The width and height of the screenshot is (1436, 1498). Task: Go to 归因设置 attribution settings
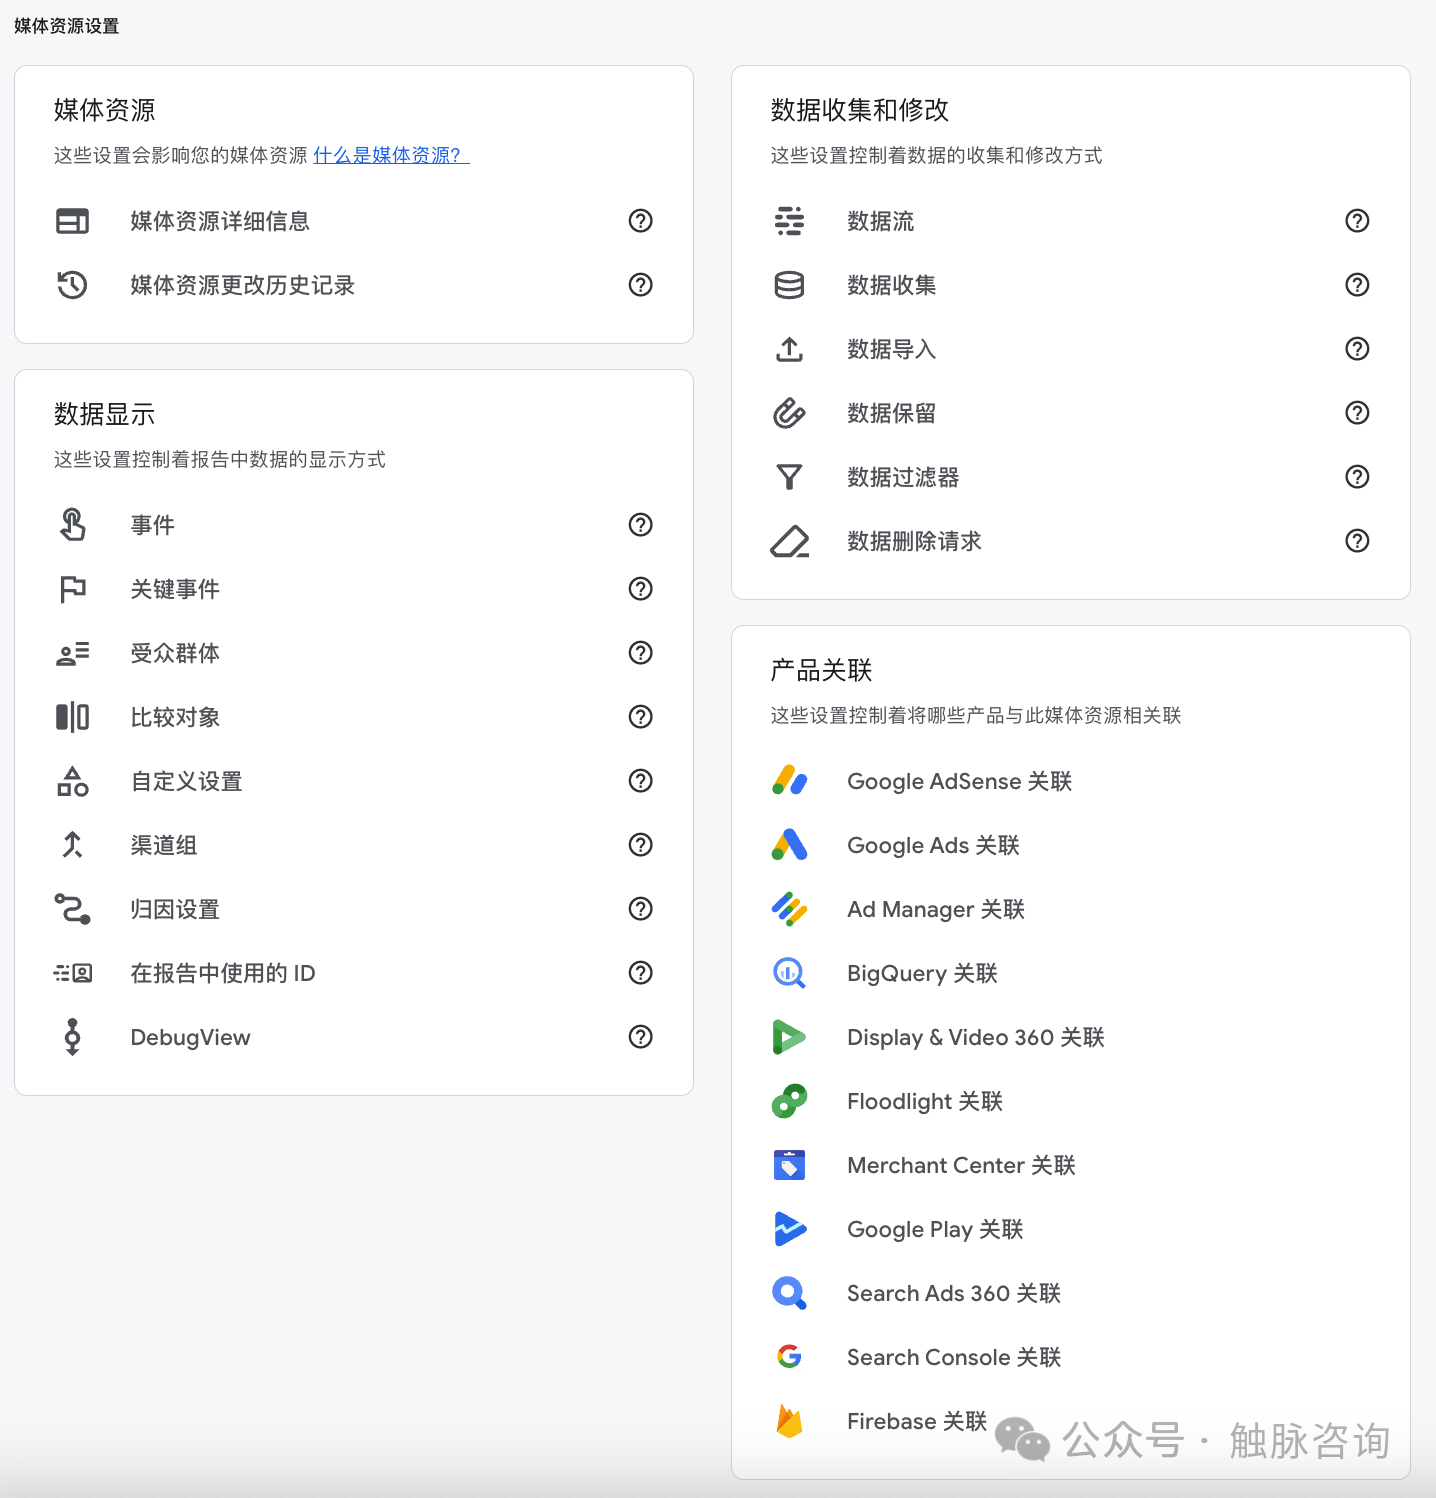(x=175, y=909)
